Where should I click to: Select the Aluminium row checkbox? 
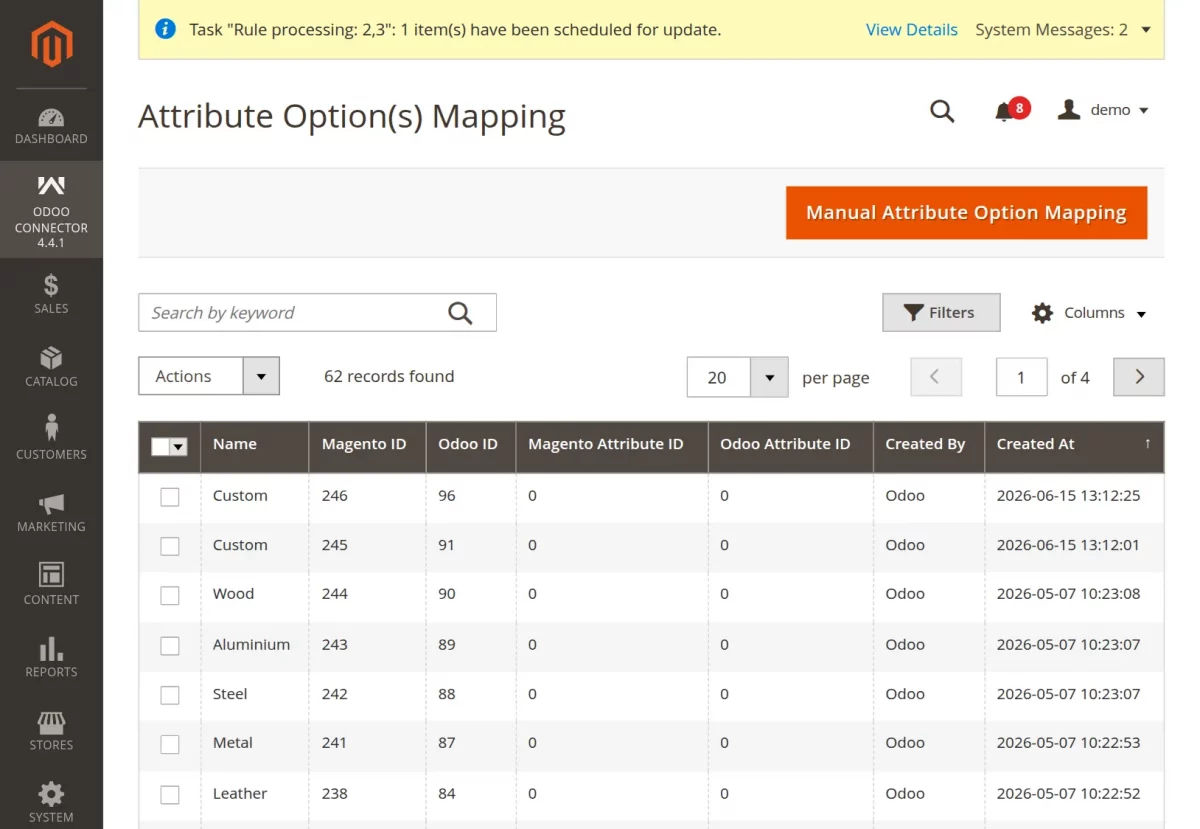[170, 646]
